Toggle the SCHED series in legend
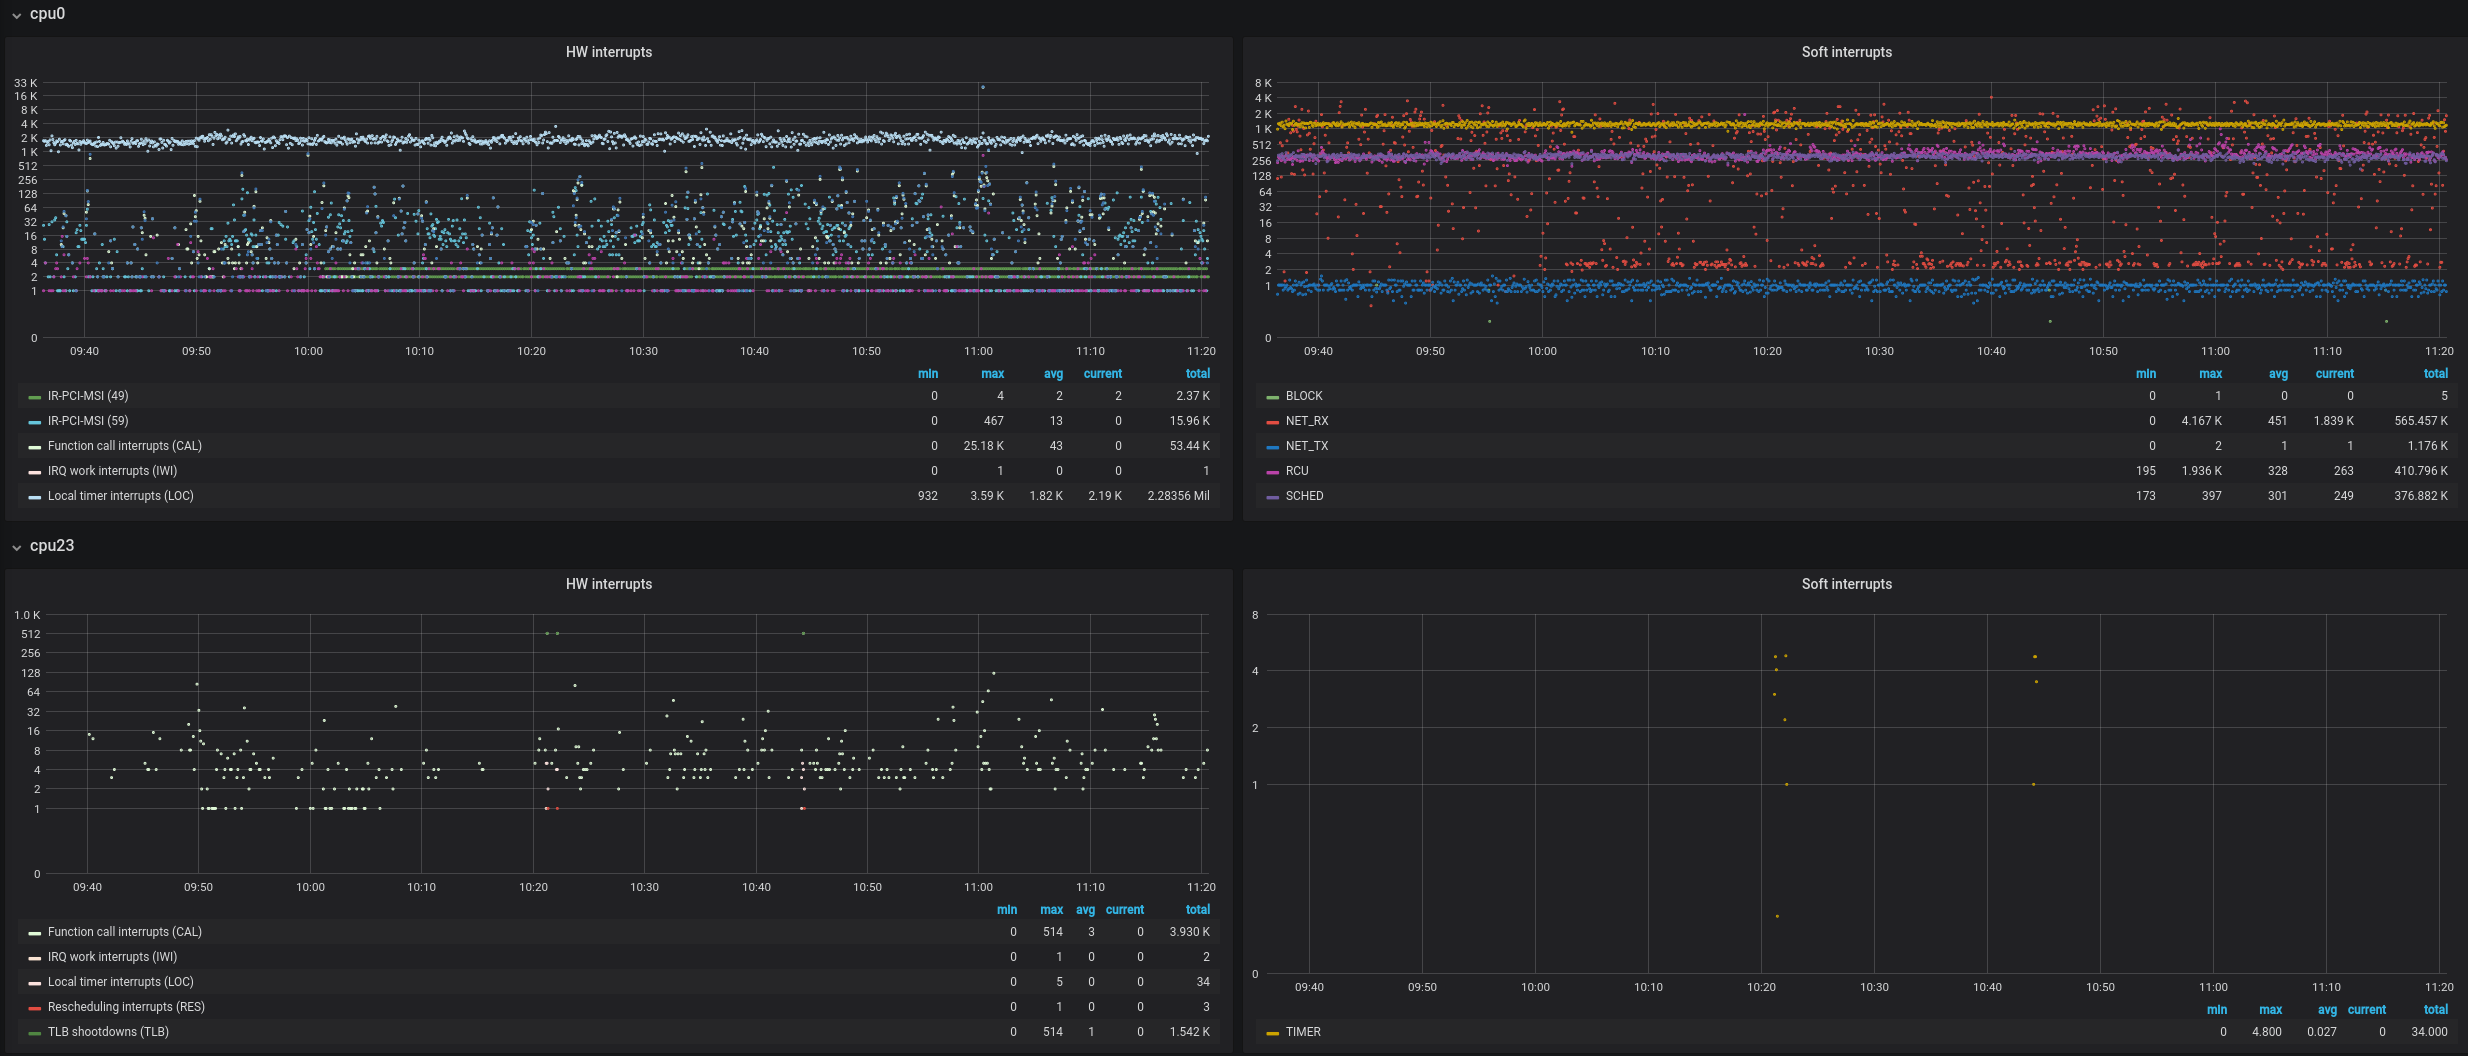This screenshot has width=2468, height=1056. pos(1304,496)
